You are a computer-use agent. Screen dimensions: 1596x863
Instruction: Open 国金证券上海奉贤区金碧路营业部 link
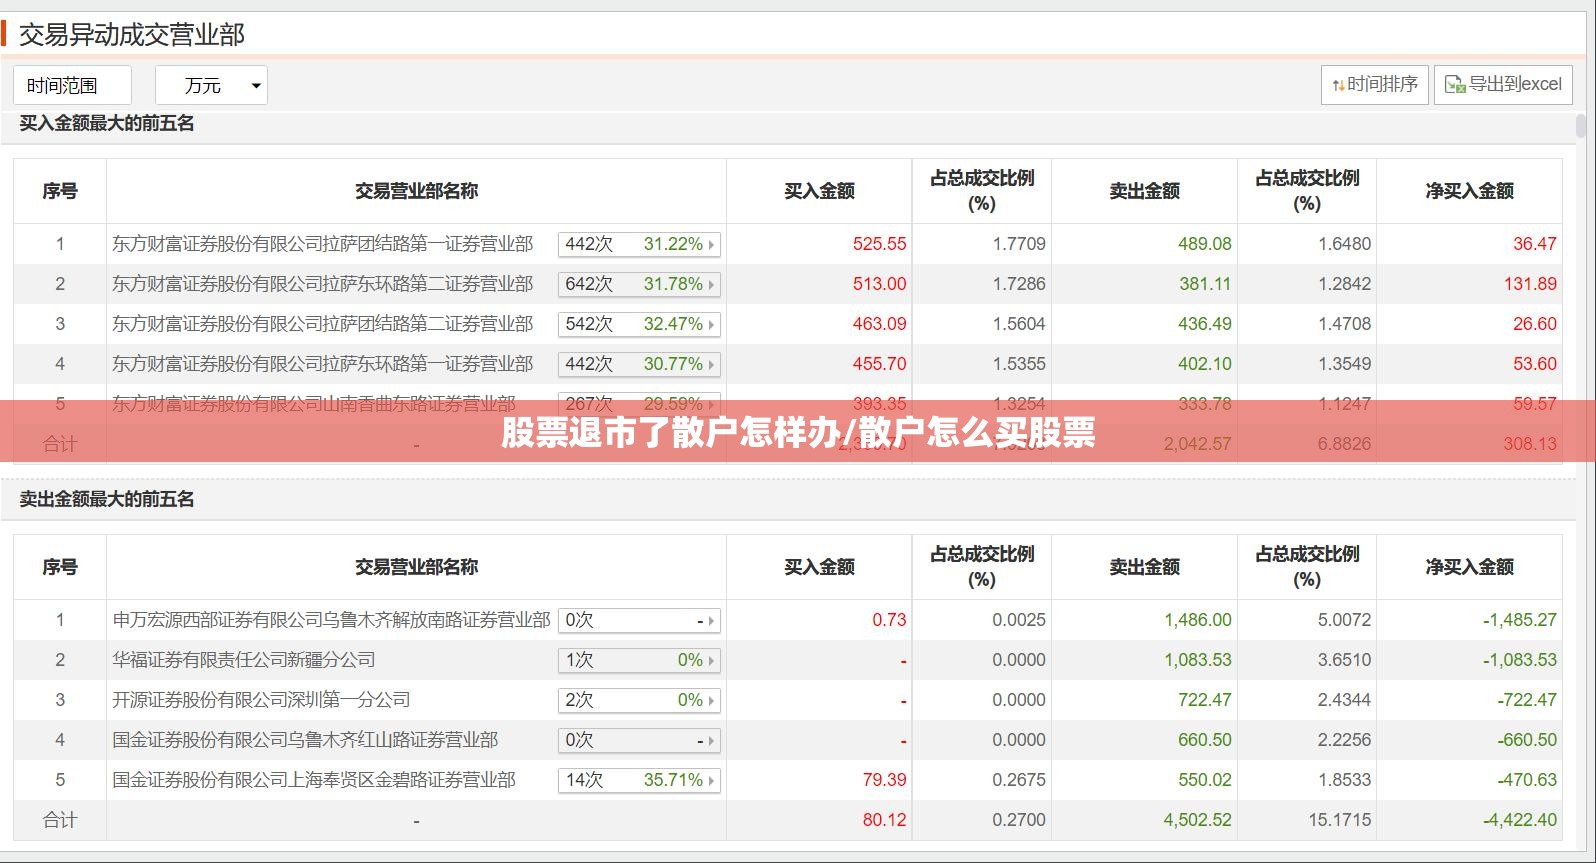coord(314,780)
